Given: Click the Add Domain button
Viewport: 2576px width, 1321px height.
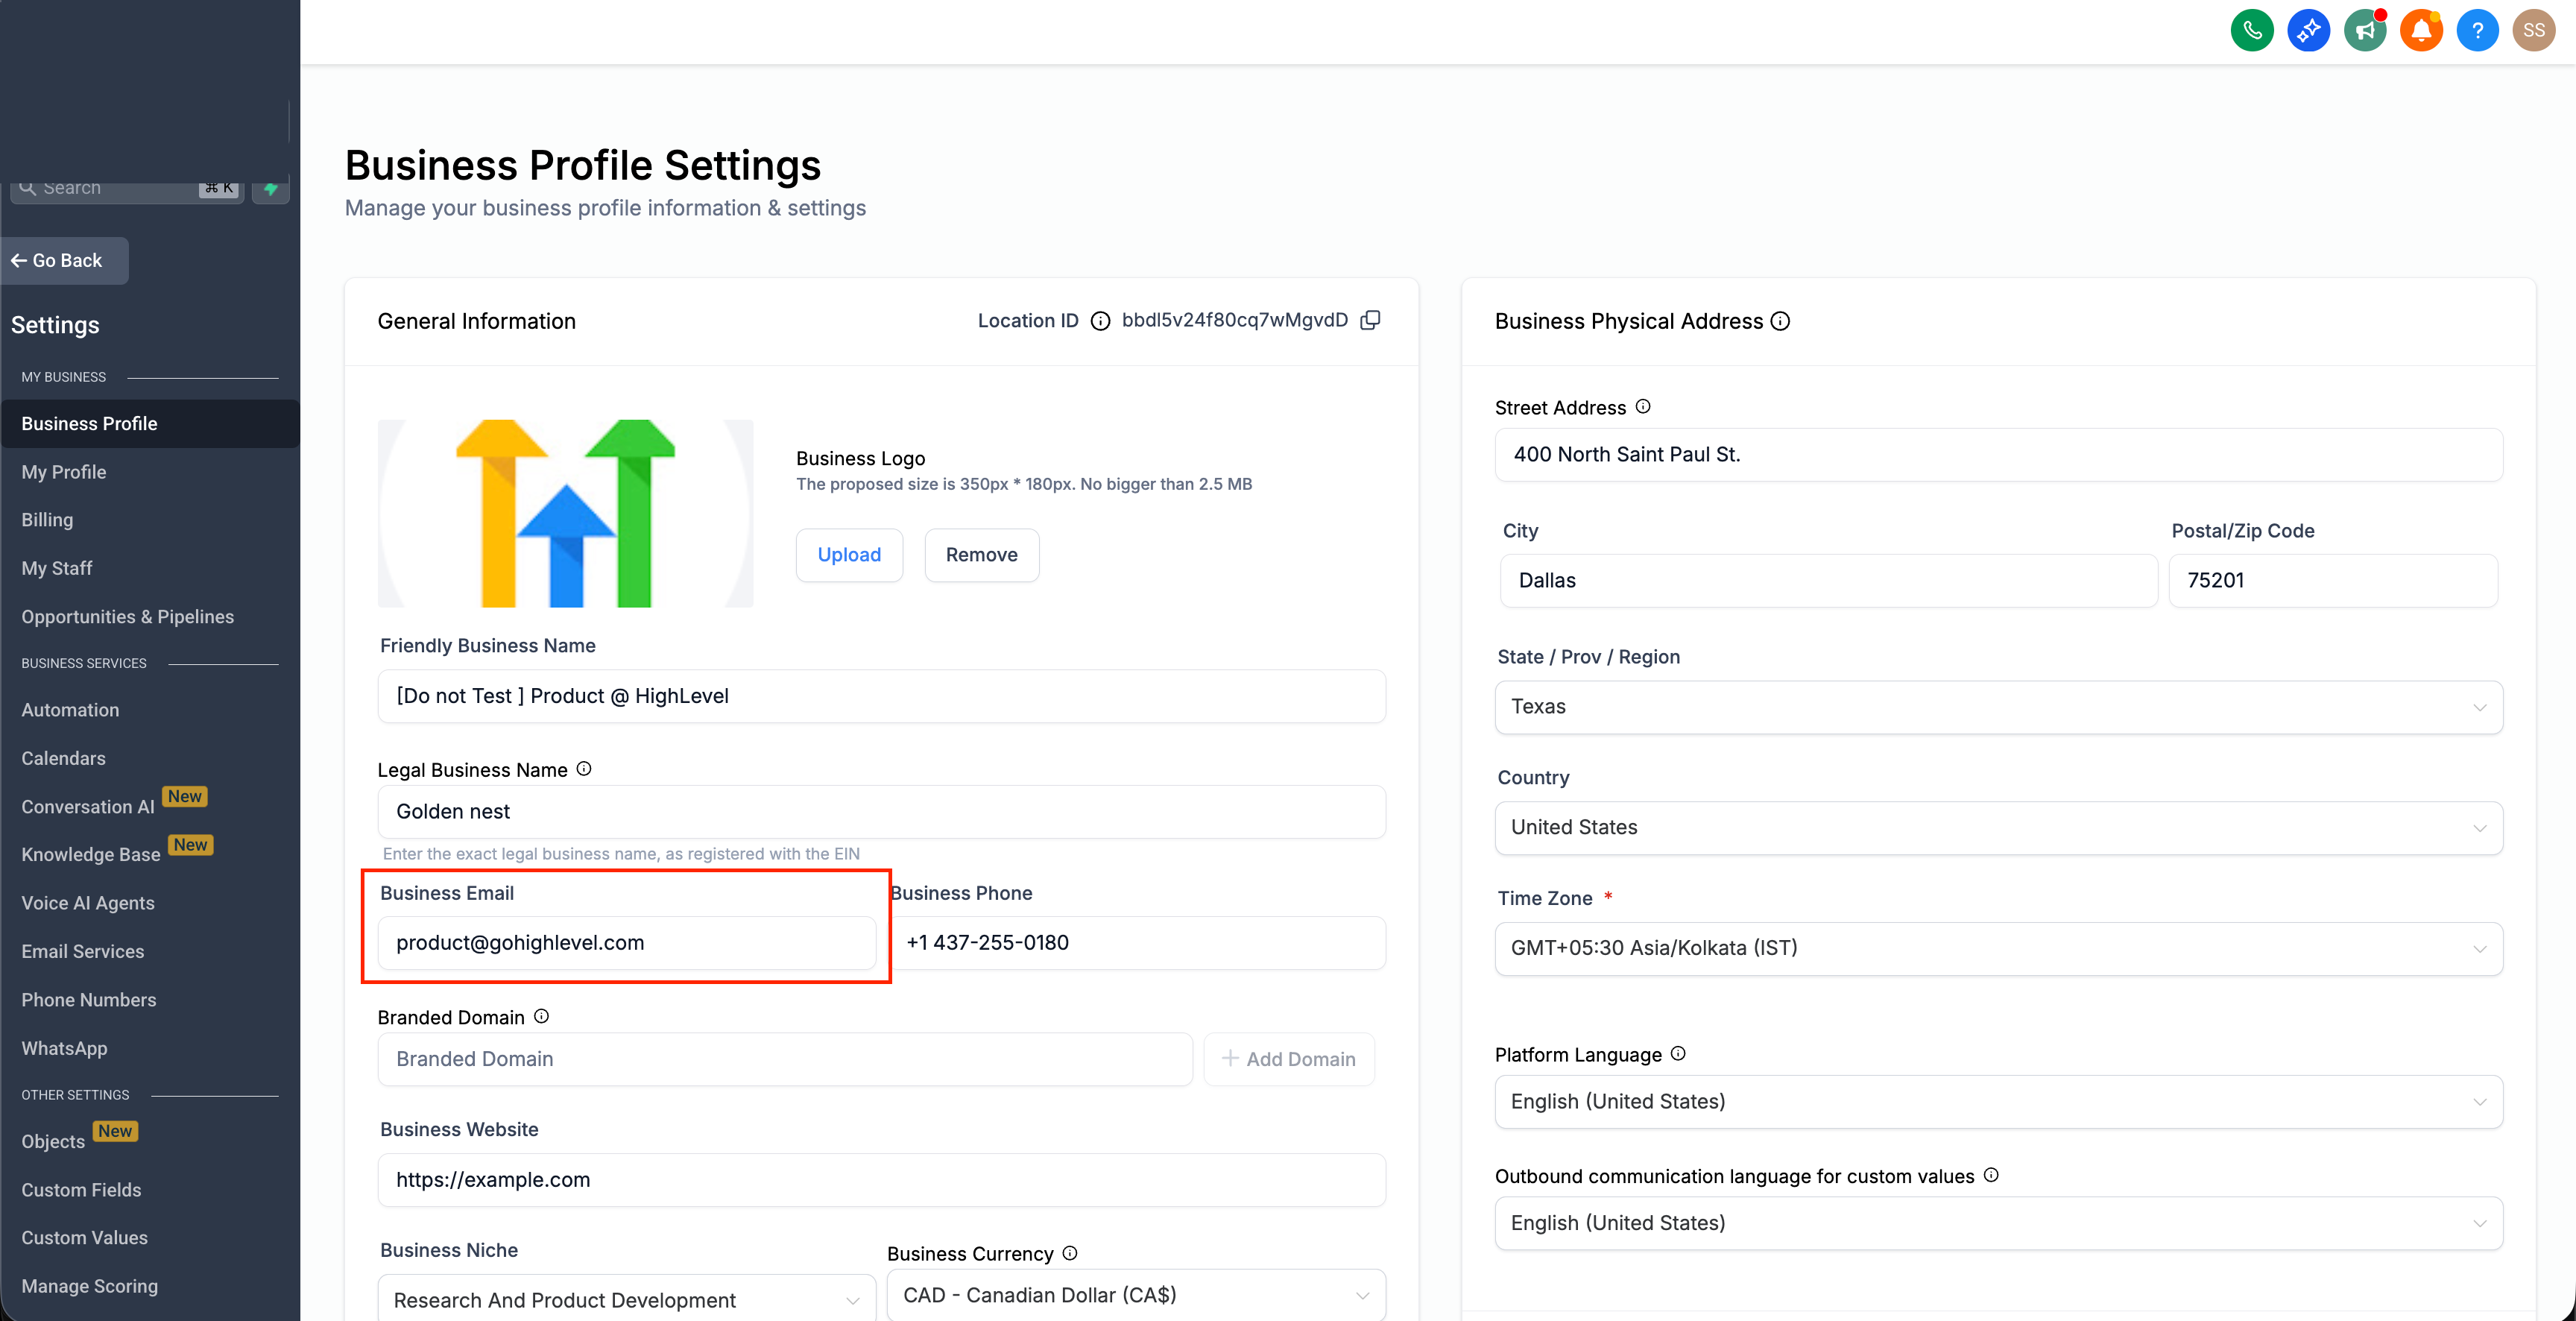Looking at the screenshot, I should coord(1288,1059).
